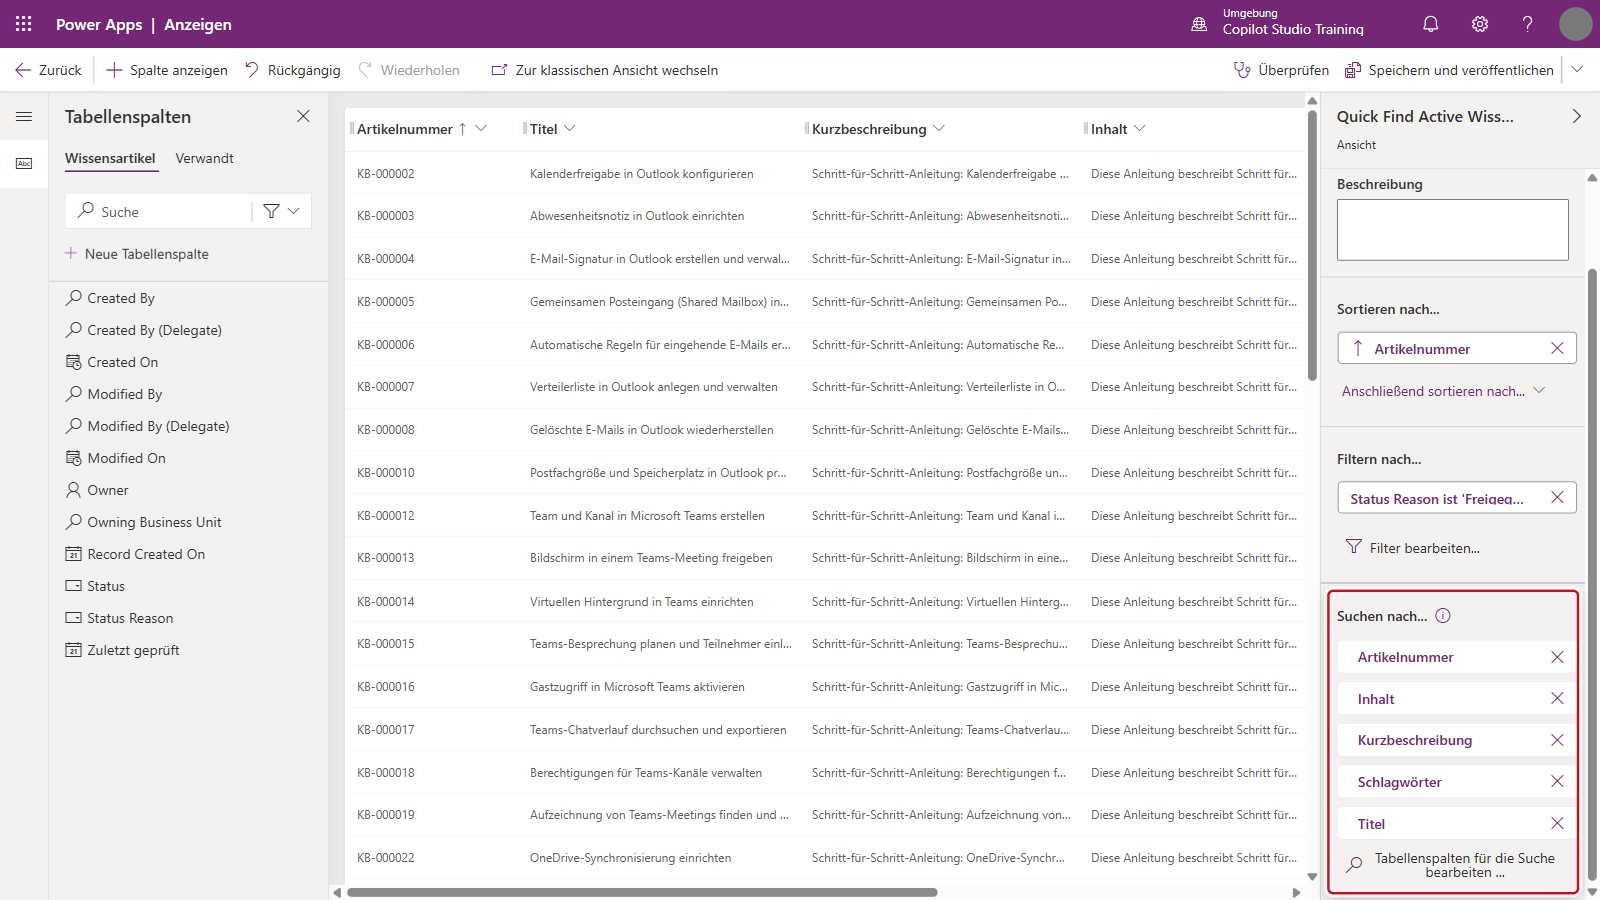This screenshot has height=900, width=1600.
Task: Open Filter bearbeiten
Action: 1412,548
